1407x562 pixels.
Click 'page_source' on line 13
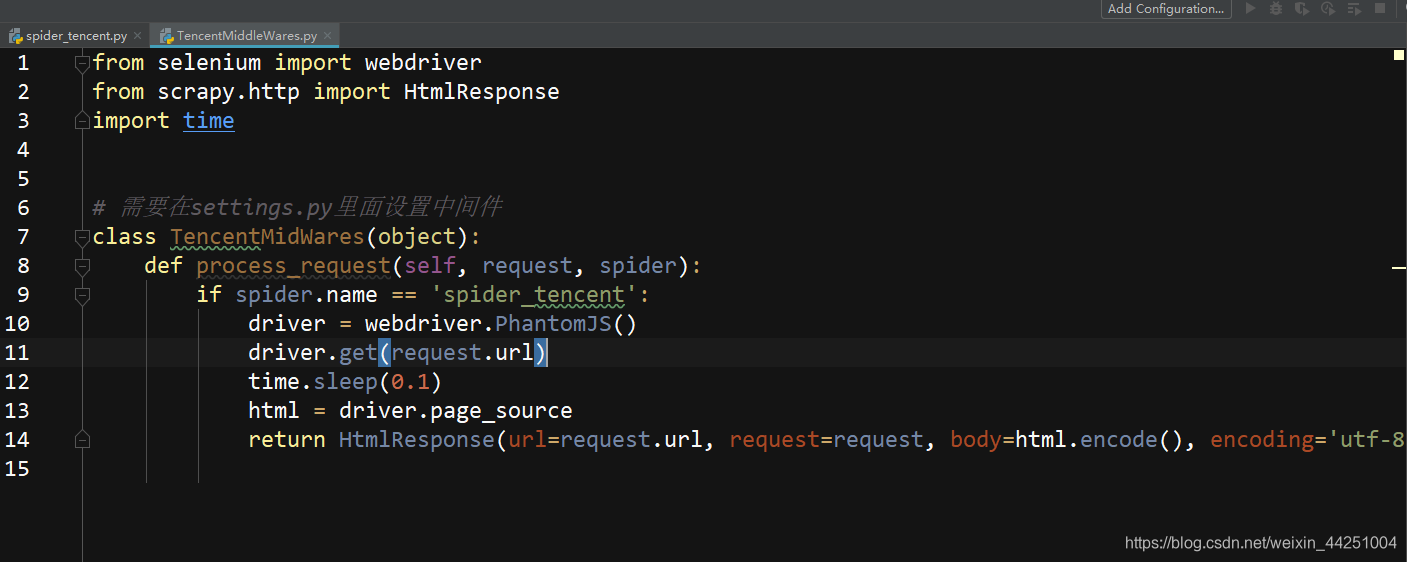[501, 411]
